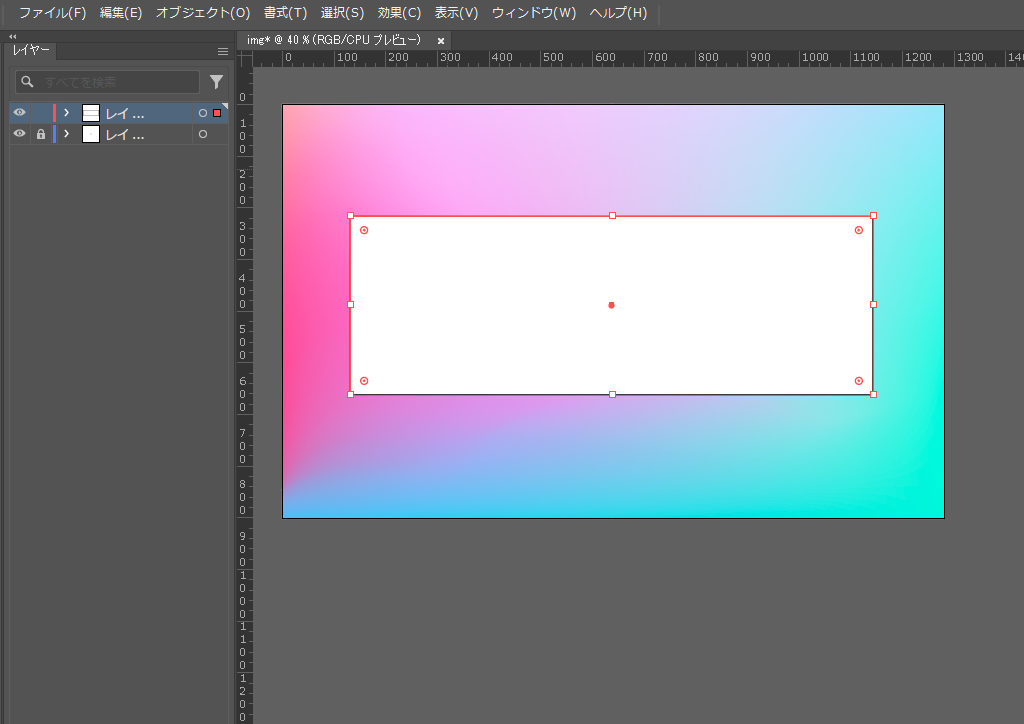Click the red selection indicator square on top layer

click(x=217, y=113)
